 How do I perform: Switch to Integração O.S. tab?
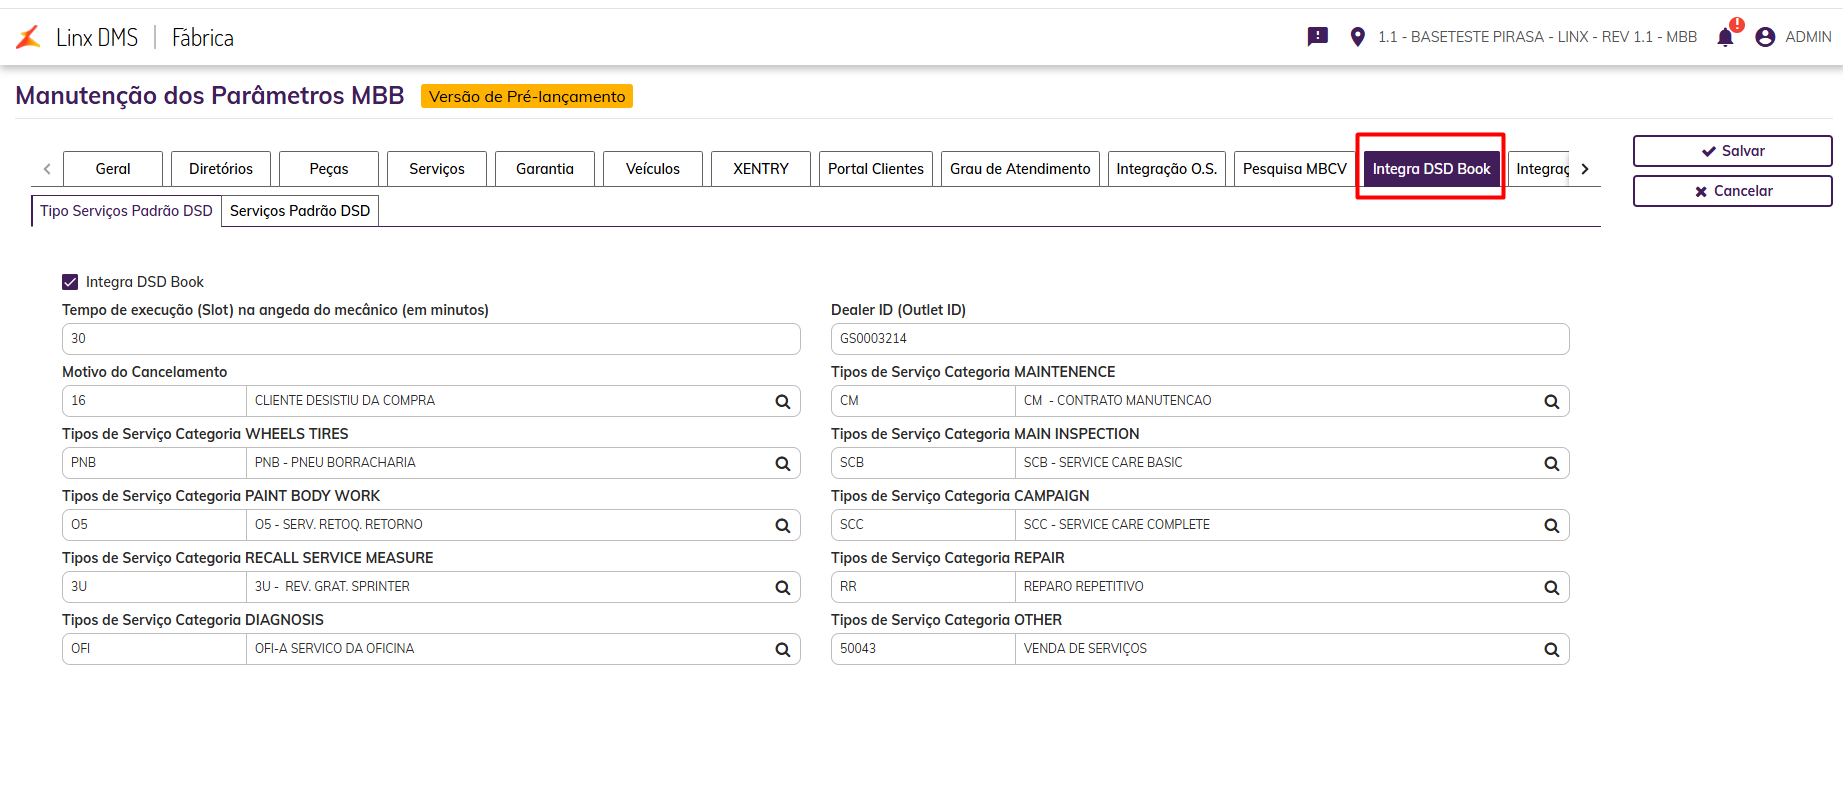coord(1167,169)
